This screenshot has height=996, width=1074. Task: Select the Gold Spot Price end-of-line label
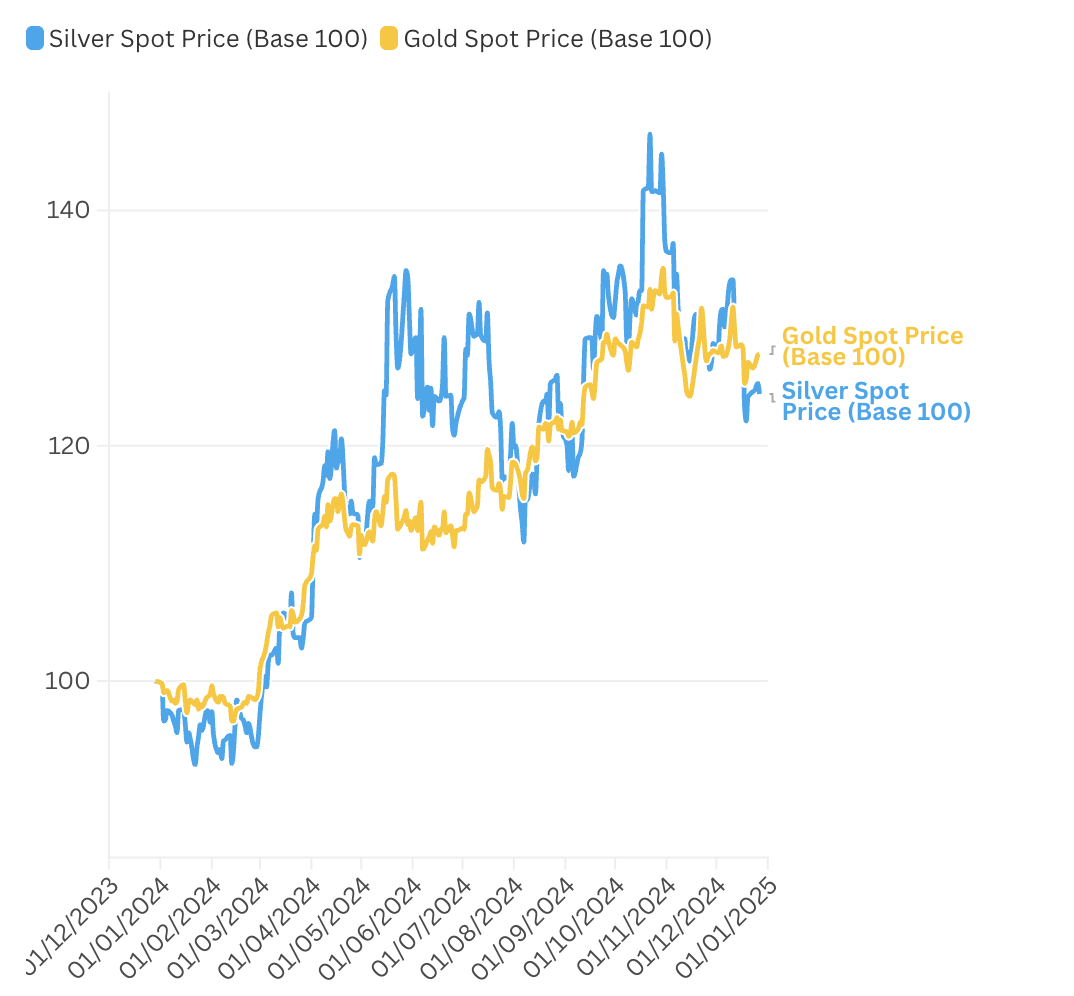point(873,346)
